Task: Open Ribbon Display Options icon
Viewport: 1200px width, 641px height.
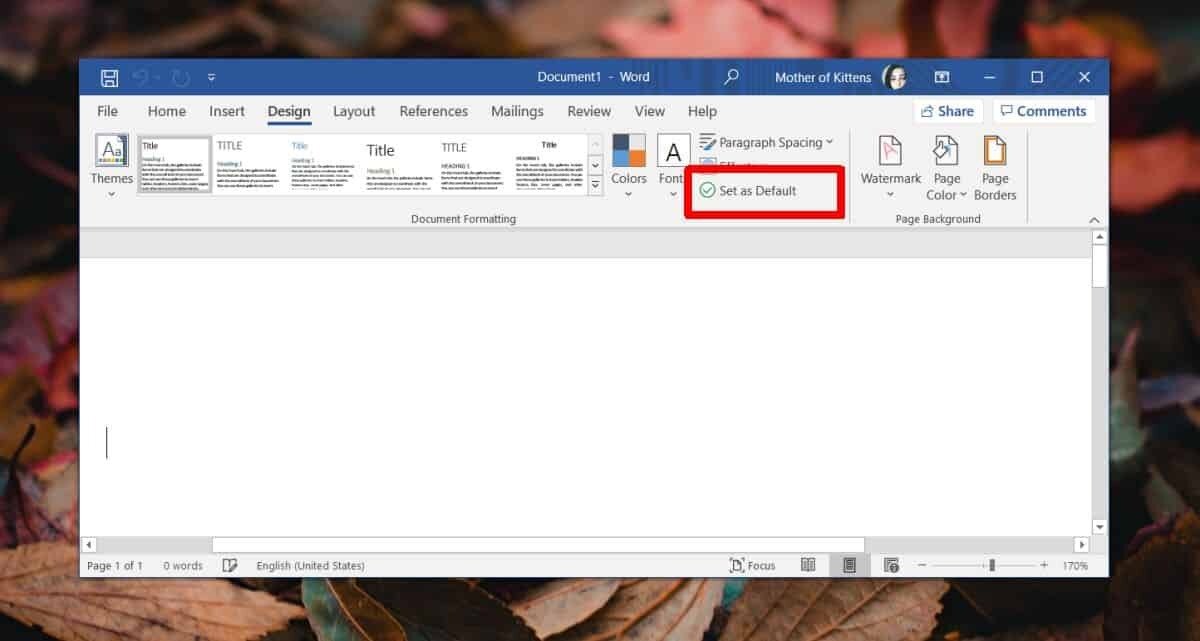Action: coord(942,77)
